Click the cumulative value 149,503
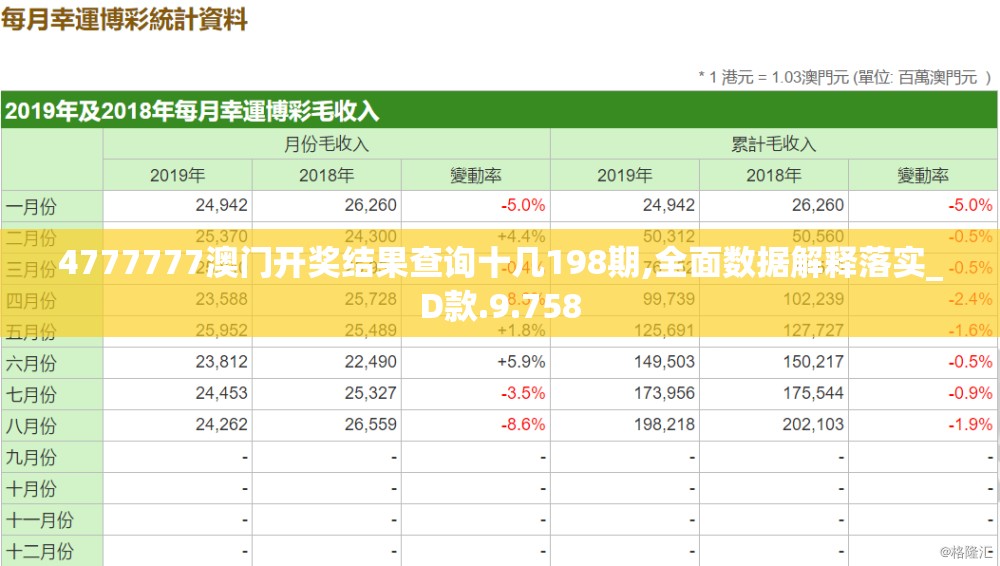 point(664,362)
